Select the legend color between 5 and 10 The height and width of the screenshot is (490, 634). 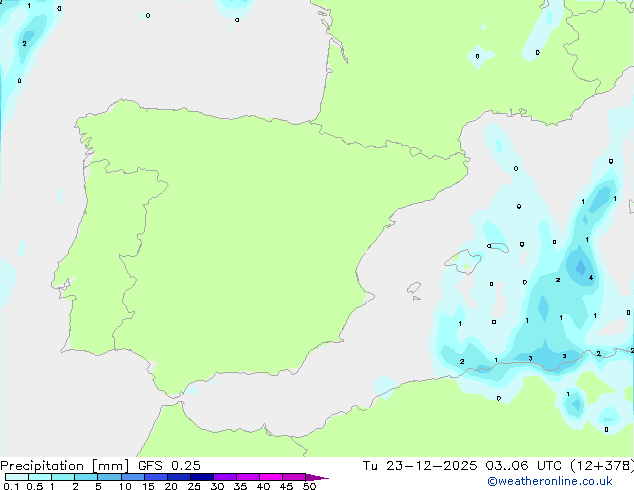pyautogui.click(x=109, y=478)
